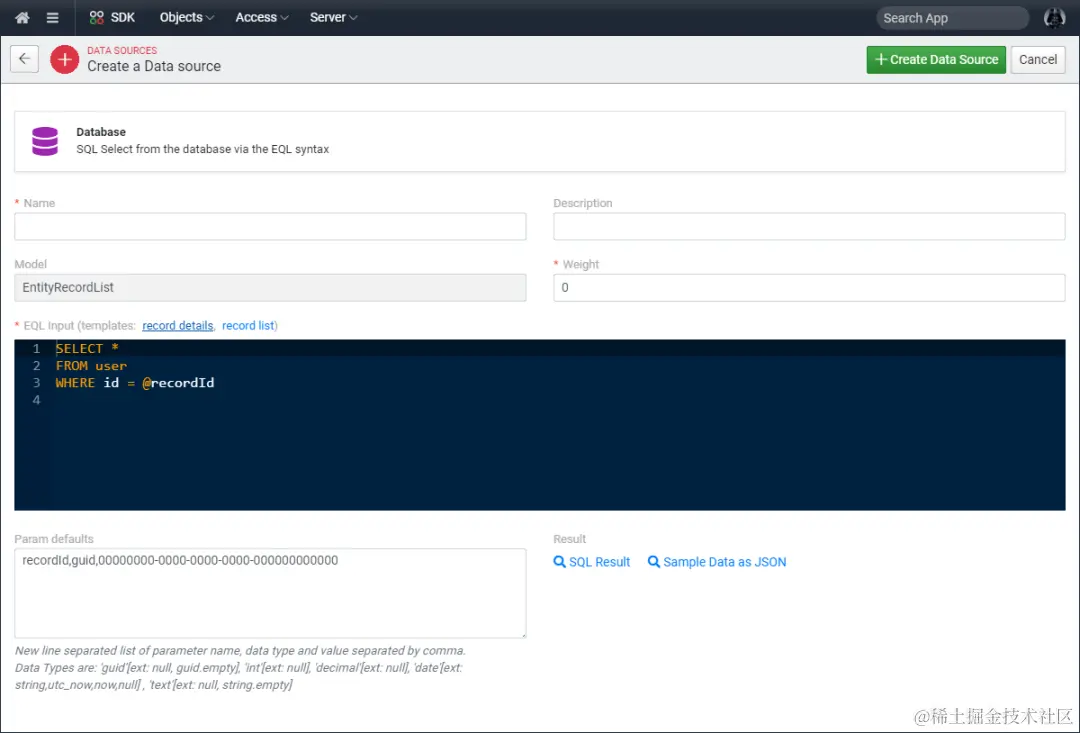Screen dimensions: 1080x733
Task: Focus the Search App field
Action: tap(953, 18)
